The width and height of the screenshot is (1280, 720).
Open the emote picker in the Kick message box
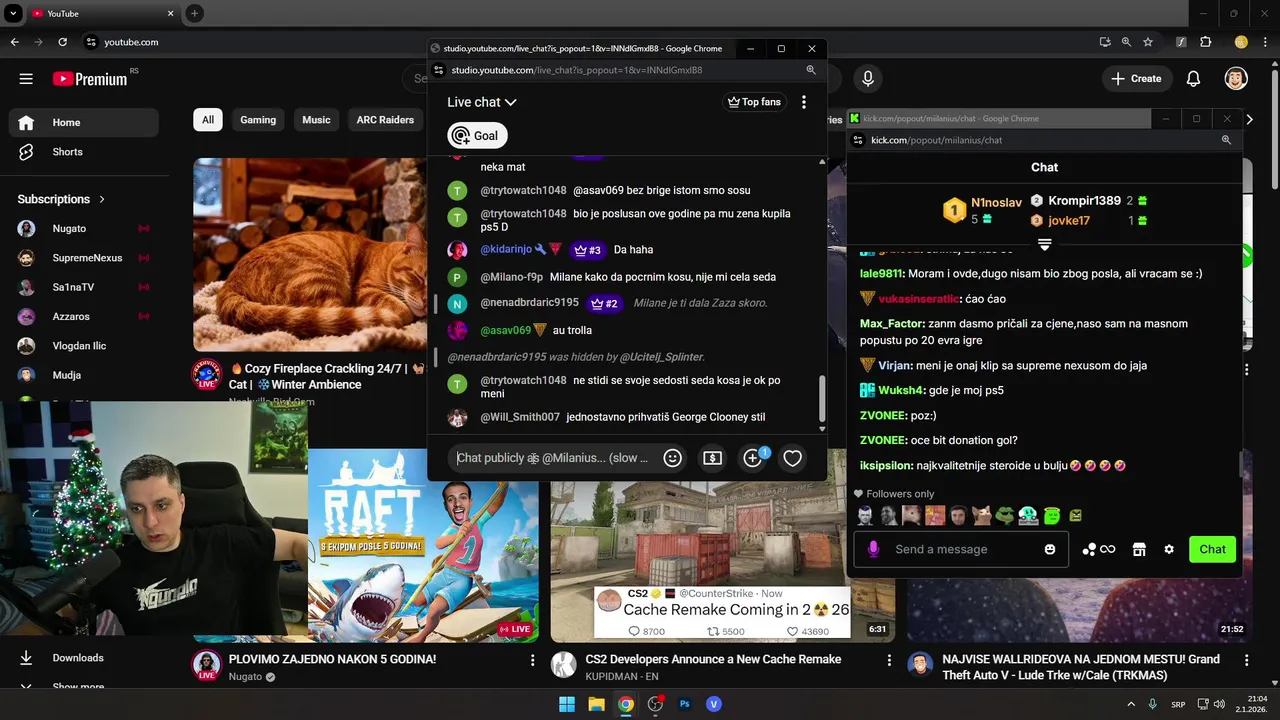(x=1050, y=549)
